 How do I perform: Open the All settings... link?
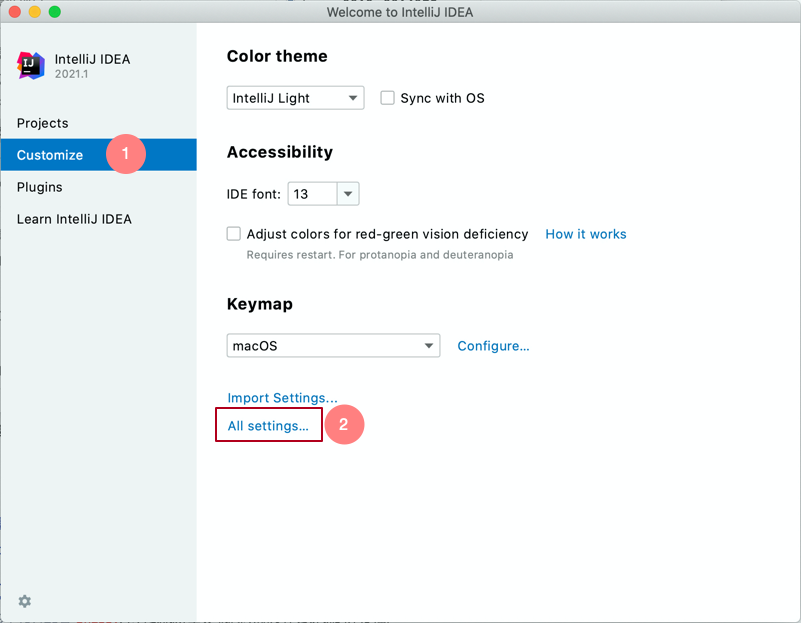[x=269, y=426]
